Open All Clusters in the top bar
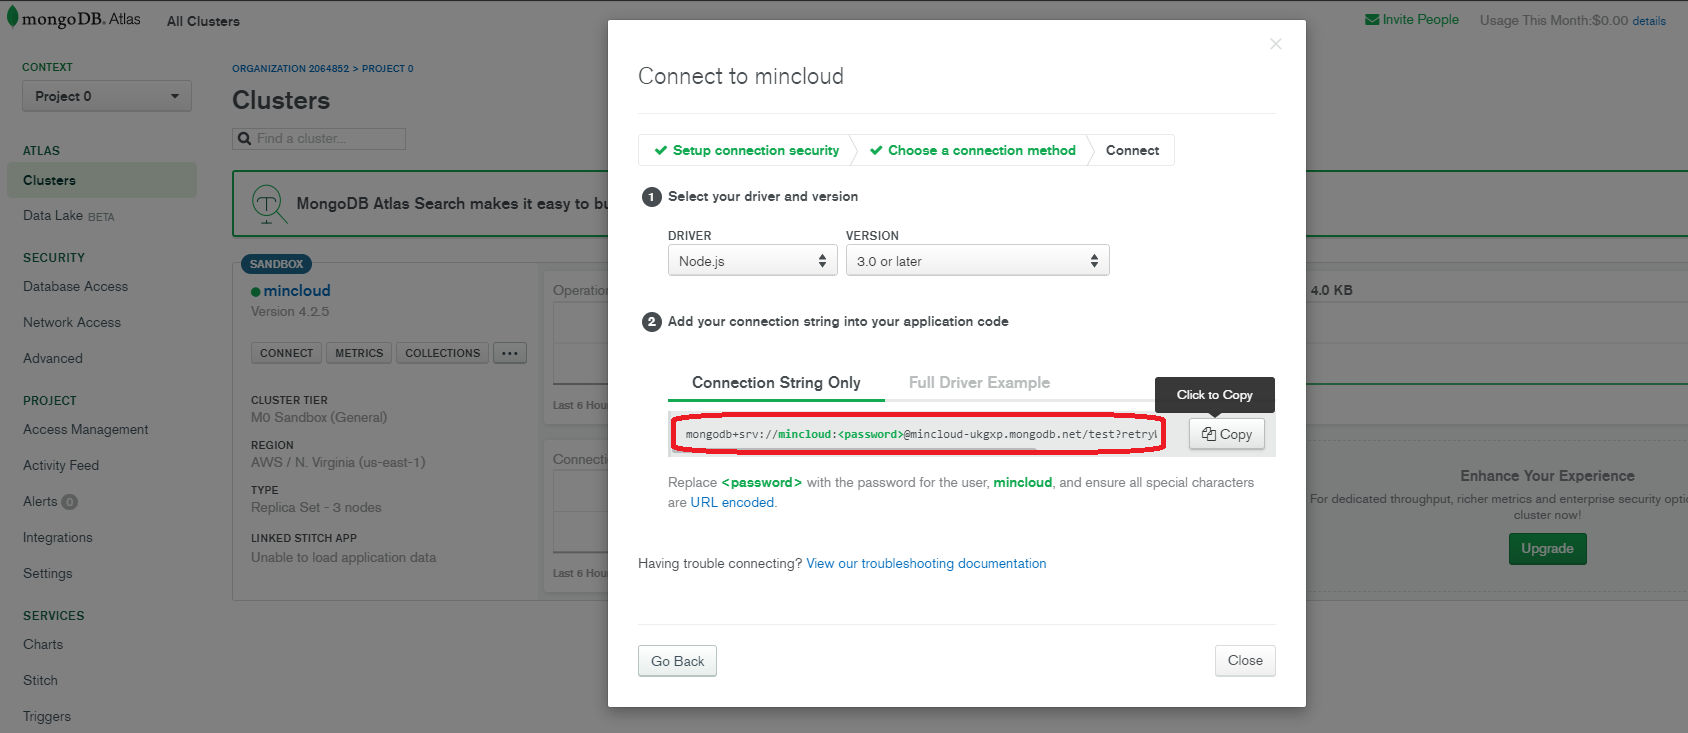1688x733 pixels. point(203,21)
